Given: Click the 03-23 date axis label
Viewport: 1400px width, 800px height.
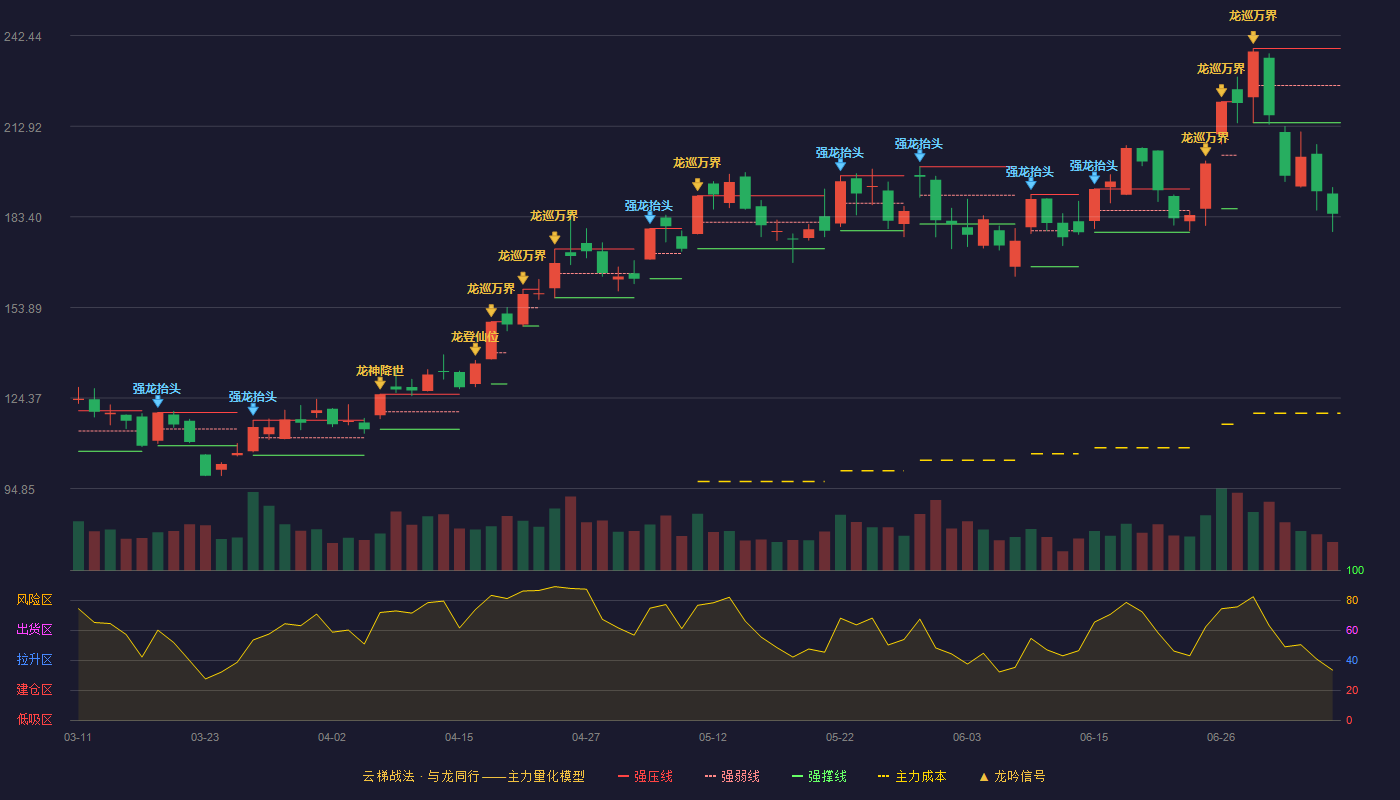Looking at the screenshot, I should click(205, 737).
